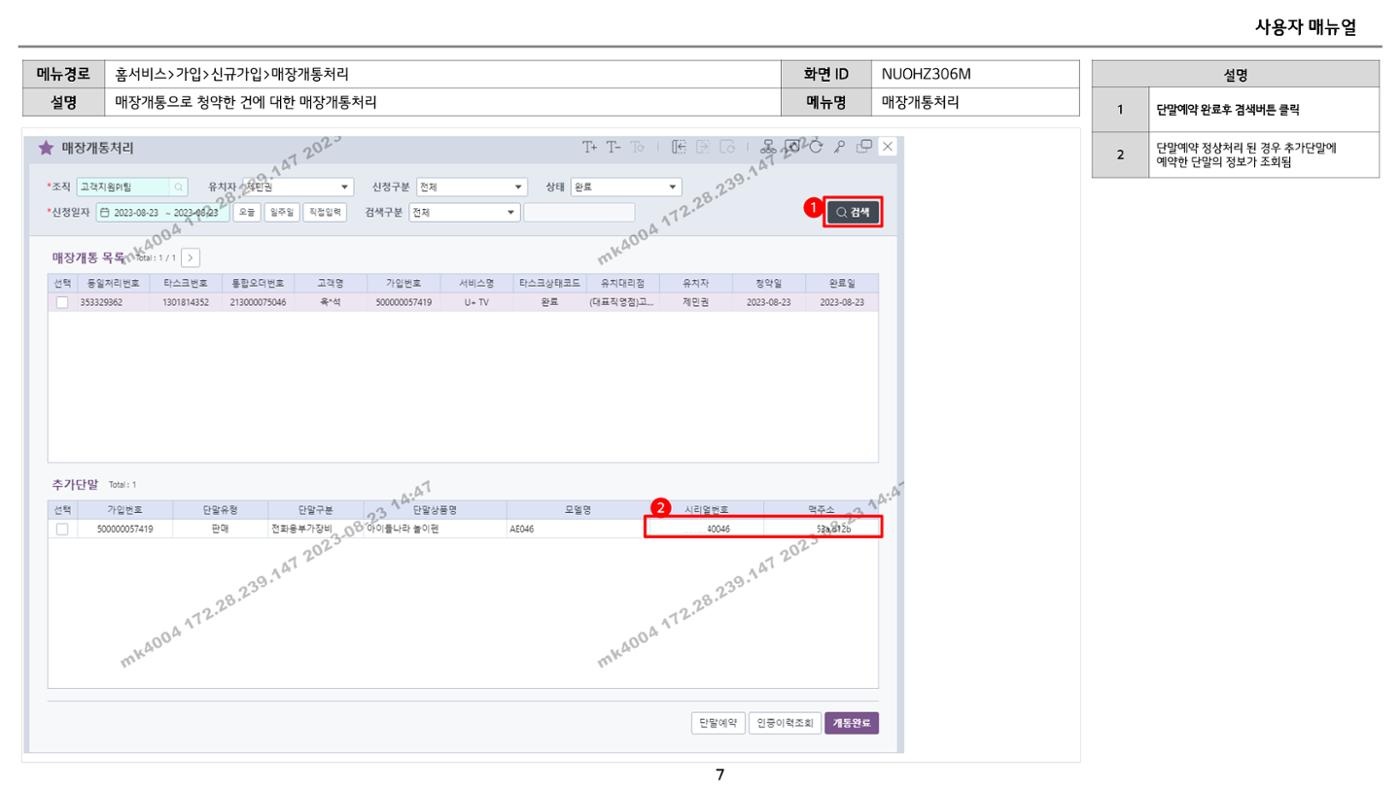Click the 서비스명 column header
Image resolution: width=1400 pixels, height=788 pixels.
tap(476, 283)
